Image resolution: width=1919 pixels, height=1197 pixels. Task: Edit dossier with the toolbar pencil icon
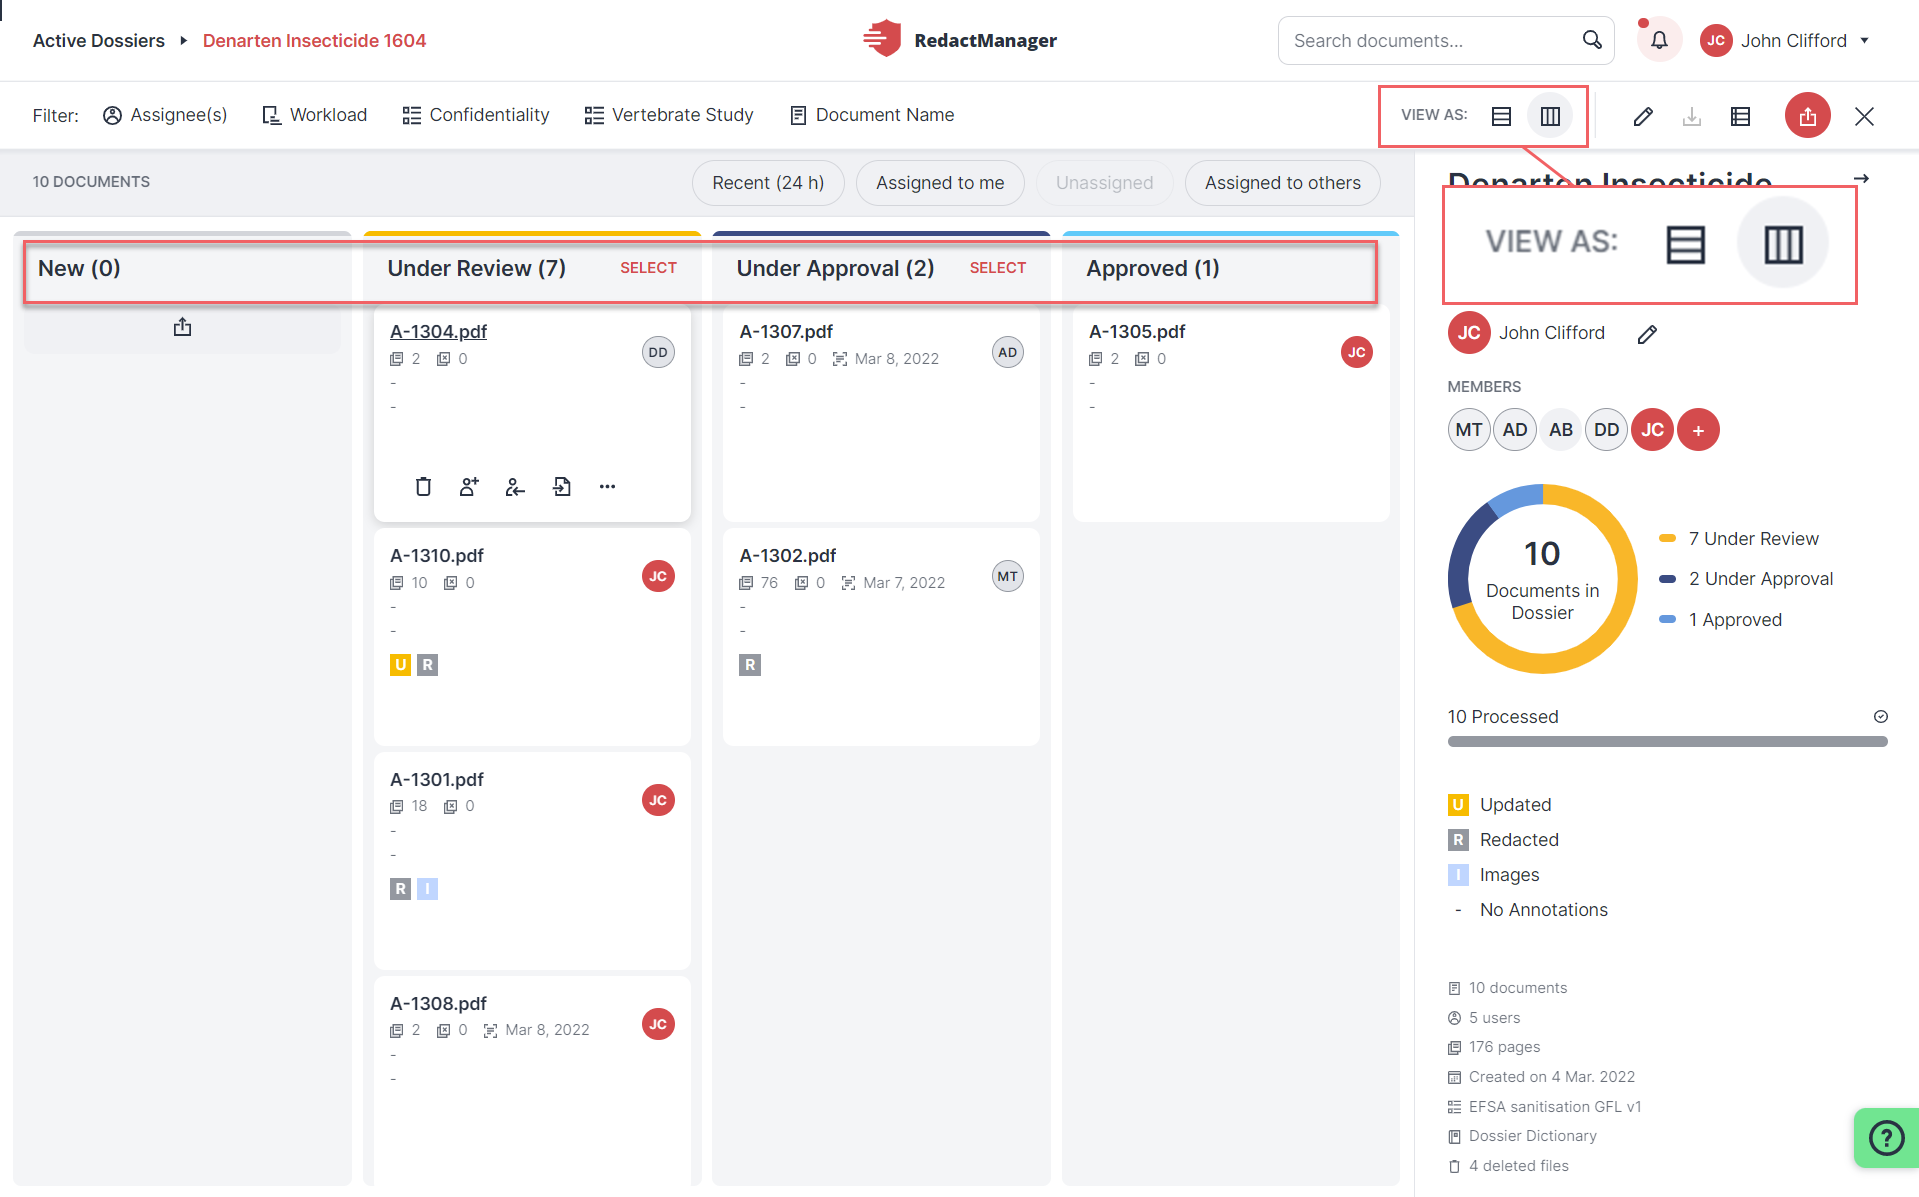1643,116
